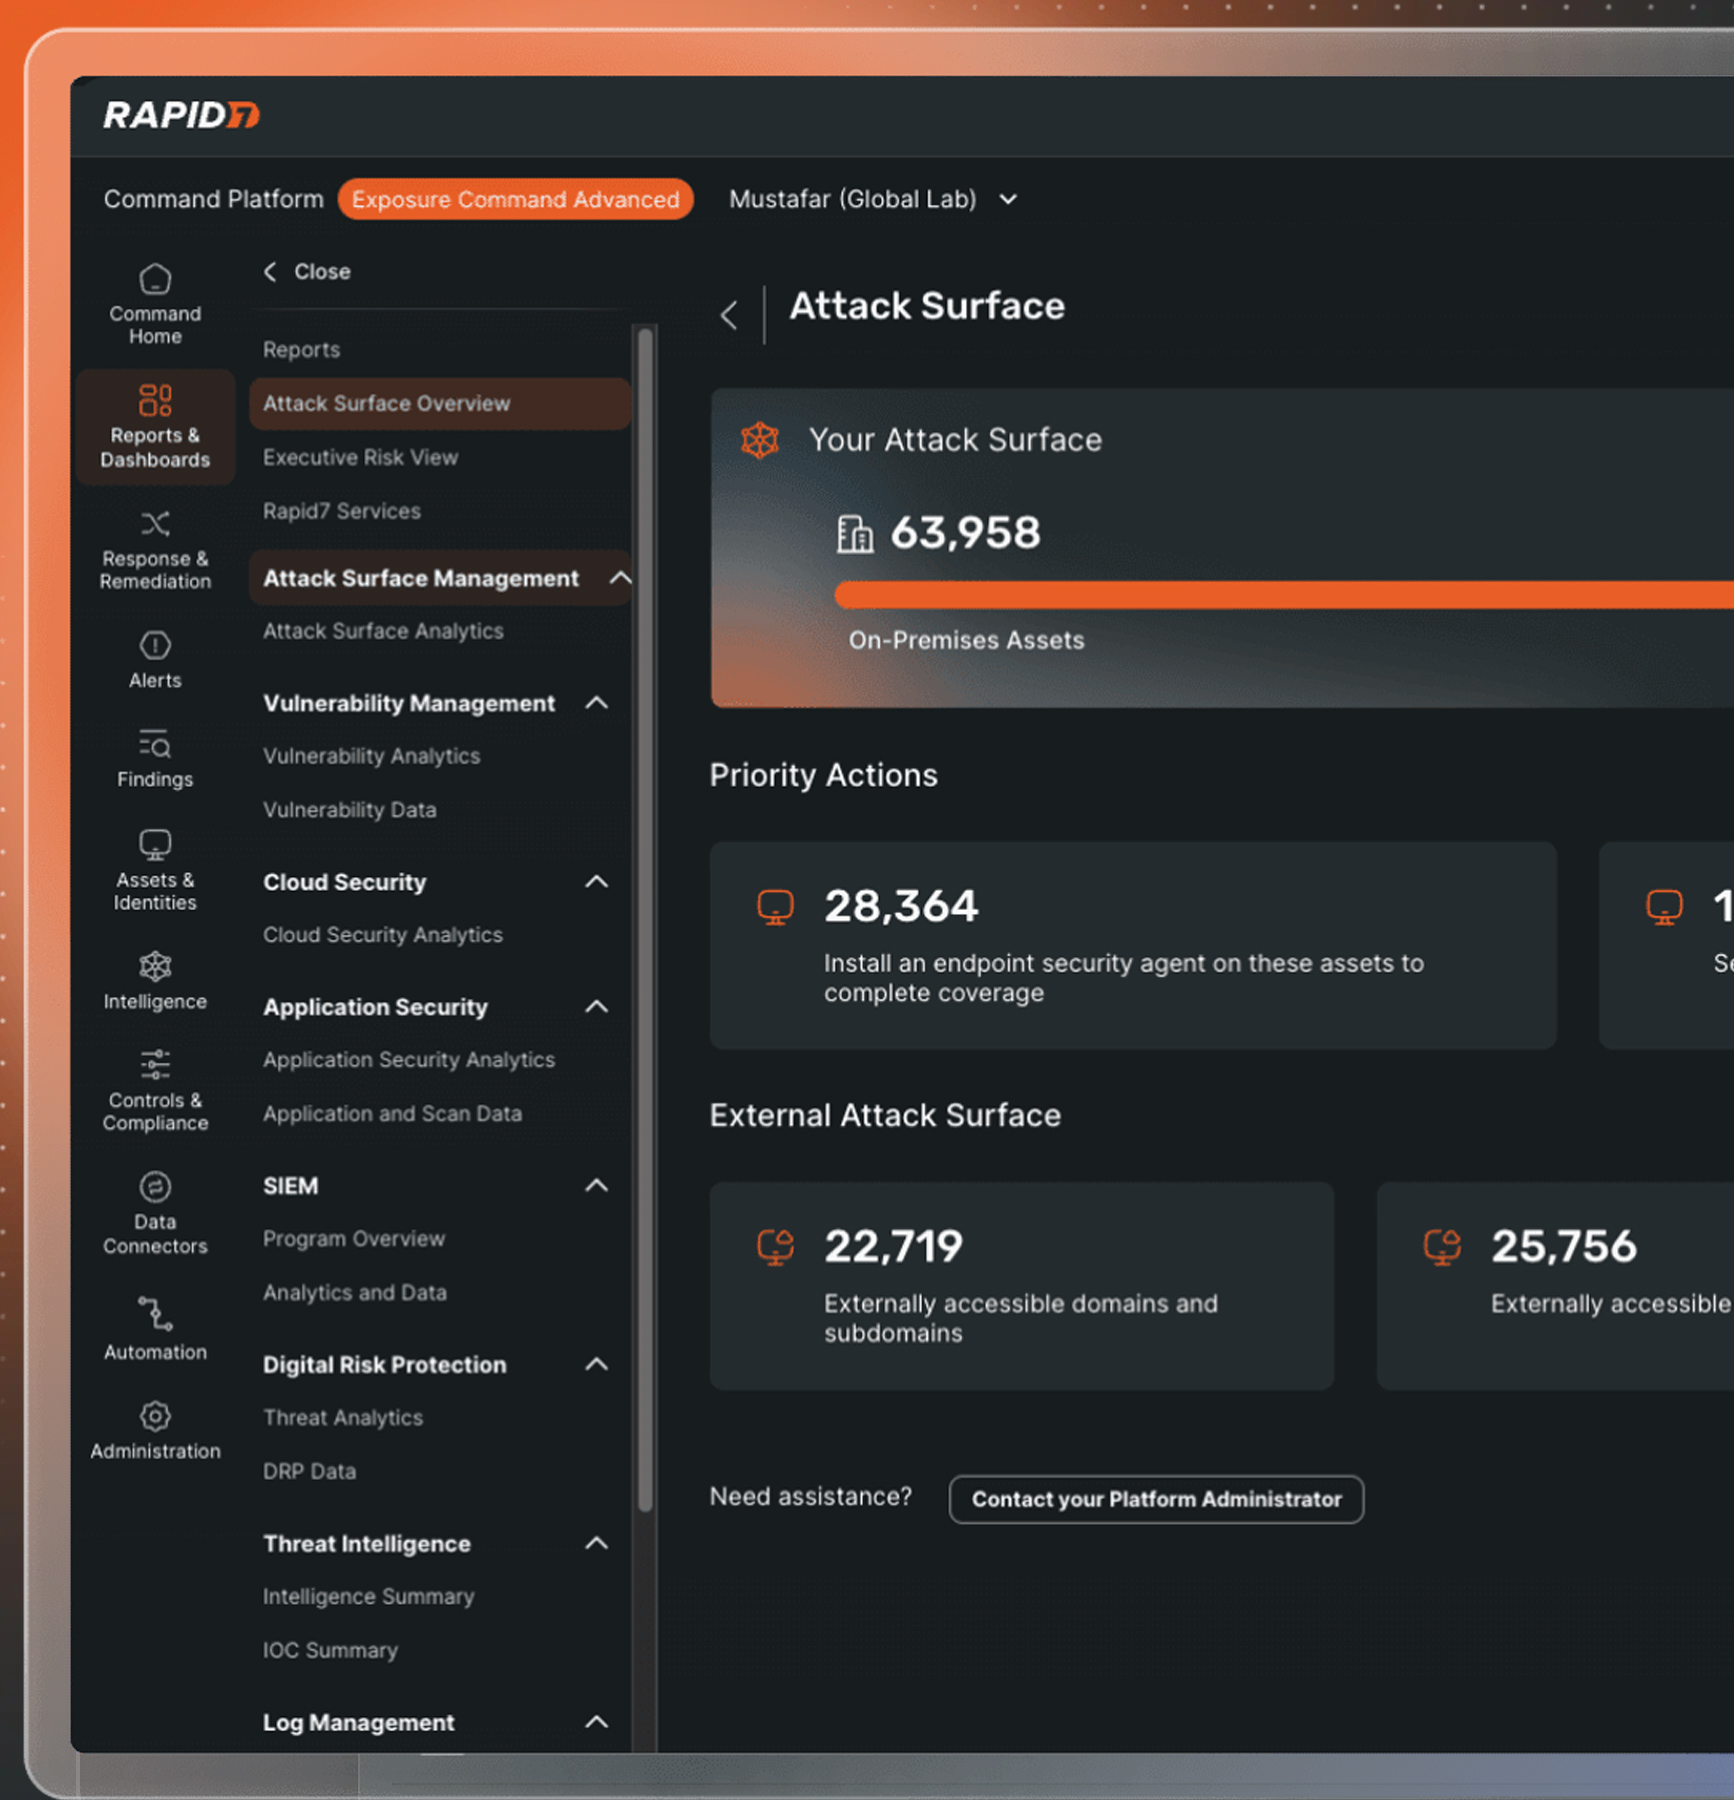Open Assets & Identities section
Screen dimensions: 1734x1800
tap(155, 870)
